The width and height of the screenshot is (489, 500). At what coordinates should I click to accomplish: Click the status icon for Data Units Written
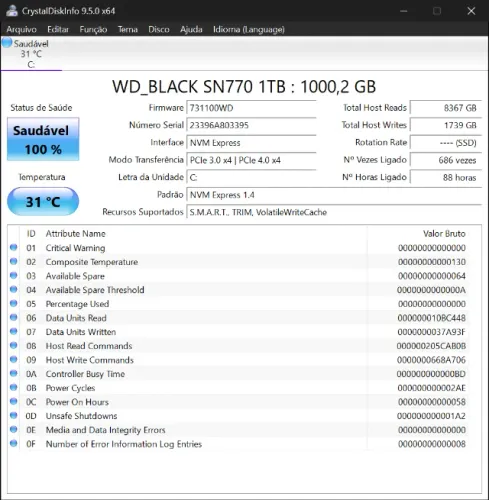14,331
